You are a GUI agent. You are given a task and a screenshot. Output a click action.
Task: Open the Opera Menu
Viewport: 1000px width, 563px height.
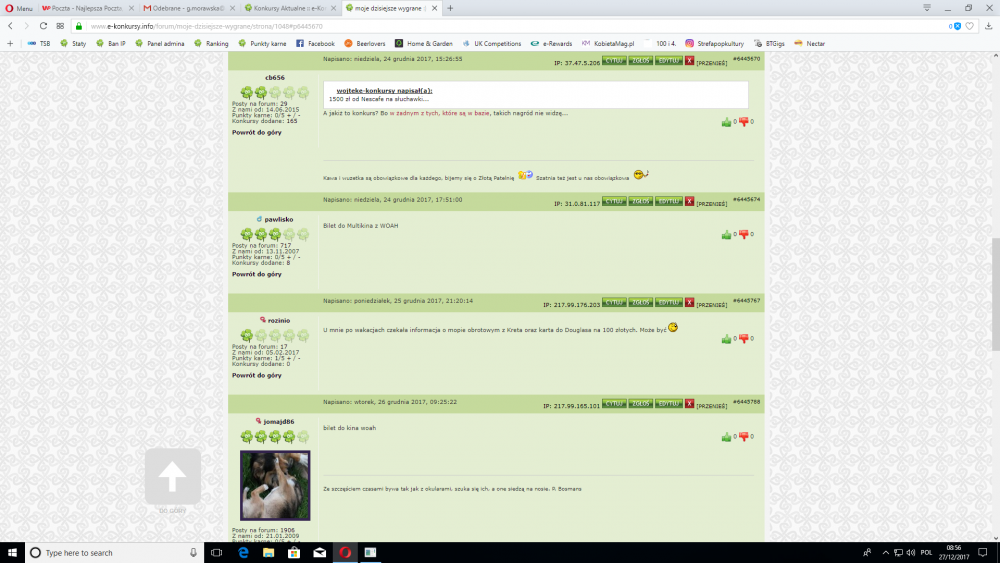click(x=18, y=8)
